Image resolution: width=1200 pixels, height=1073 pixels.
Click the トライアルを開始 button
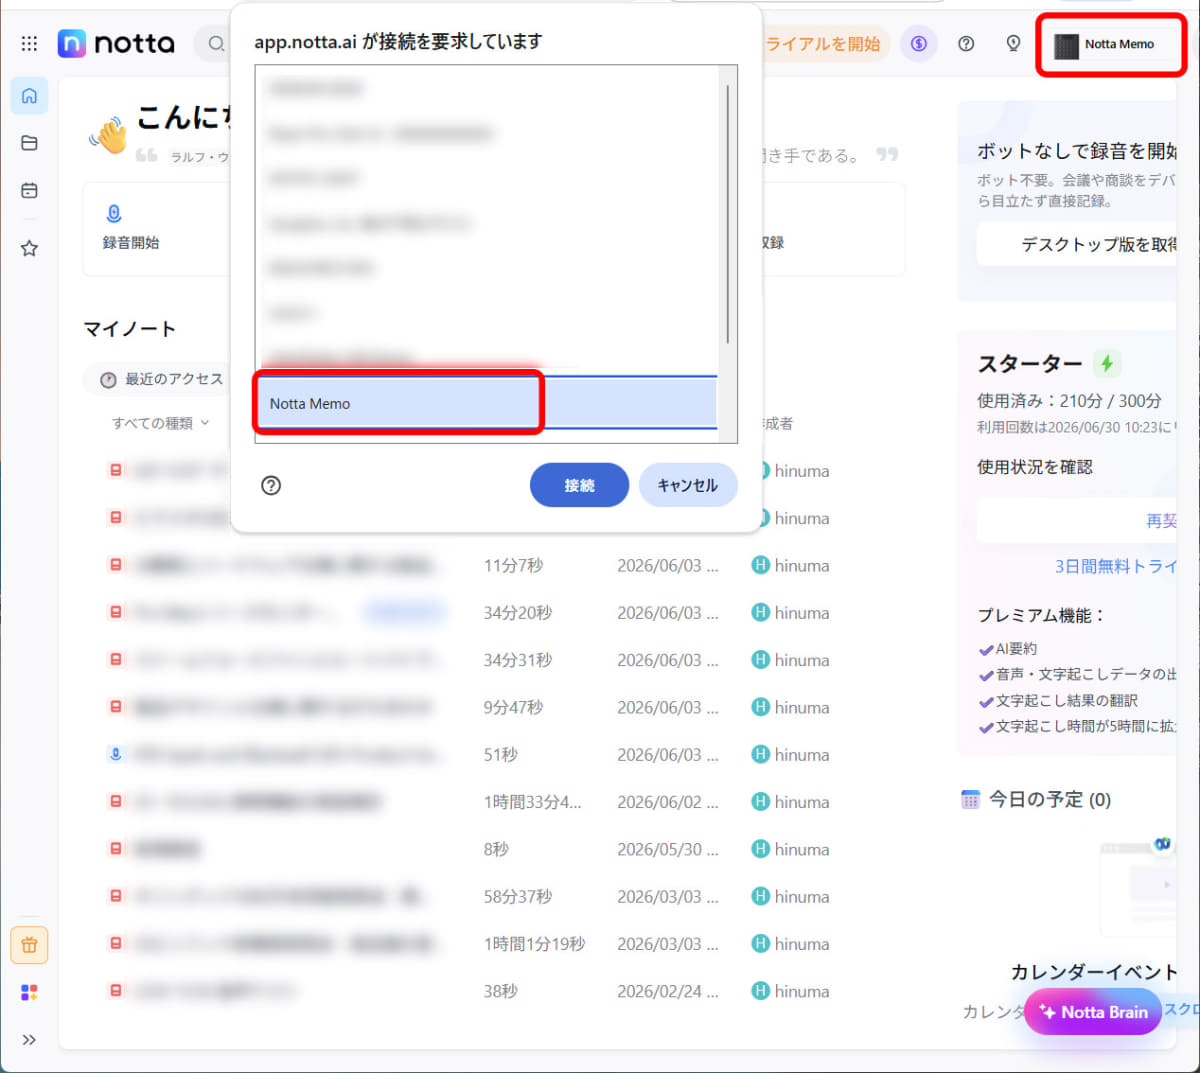pyautogui.click(x=824, y=44)
